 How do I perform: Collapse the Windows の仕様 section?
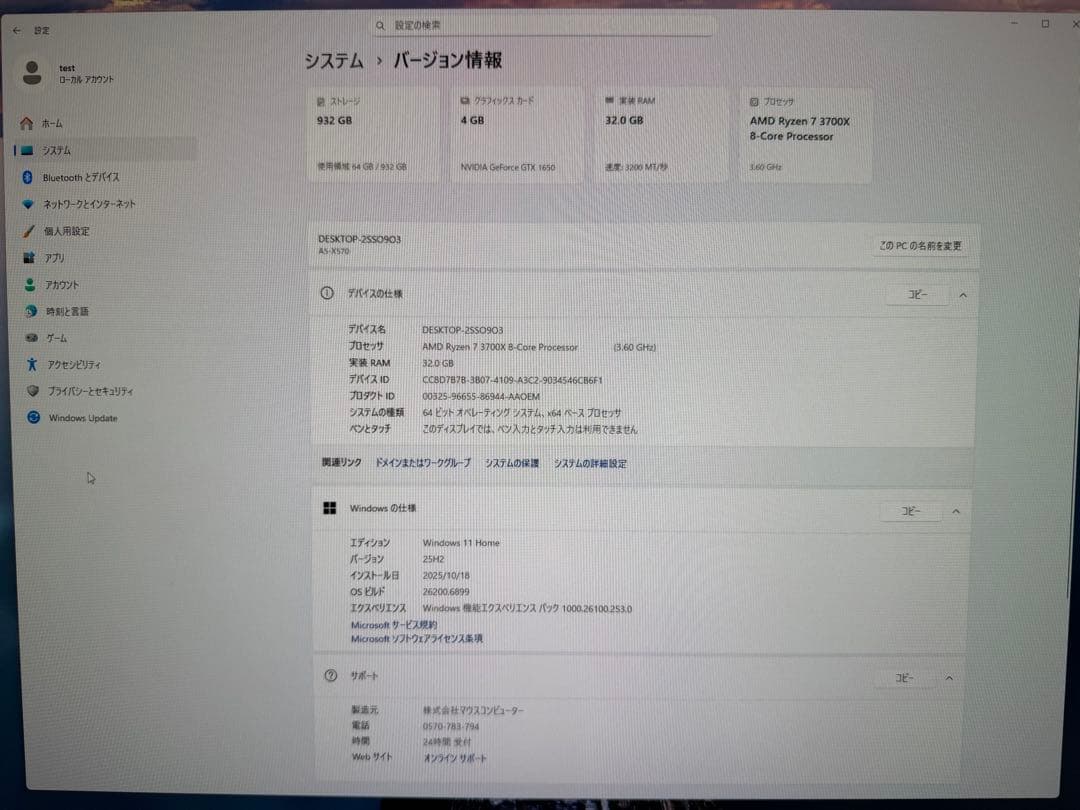[955, 511]
